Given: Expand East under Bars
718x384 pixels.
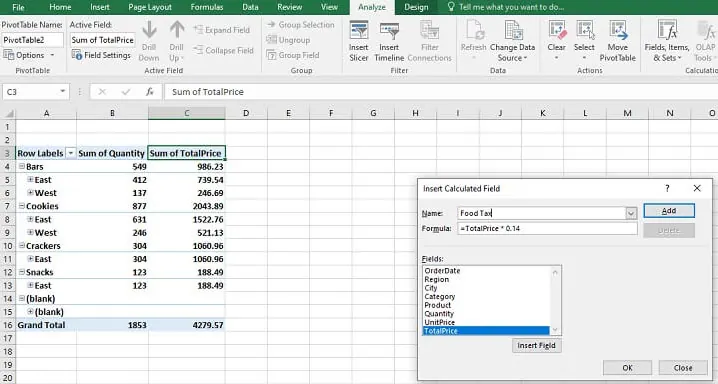Looking at the screenshot, I should pyautogui.click(x=30, y=179).
